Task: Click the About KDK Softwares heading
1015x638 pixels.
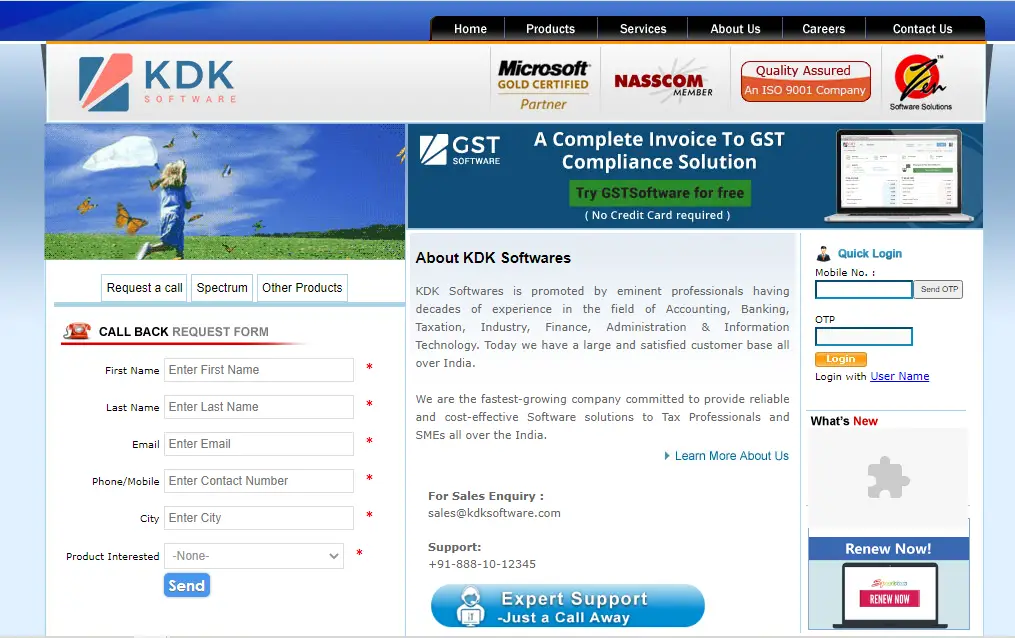Action: click(493, 258)
